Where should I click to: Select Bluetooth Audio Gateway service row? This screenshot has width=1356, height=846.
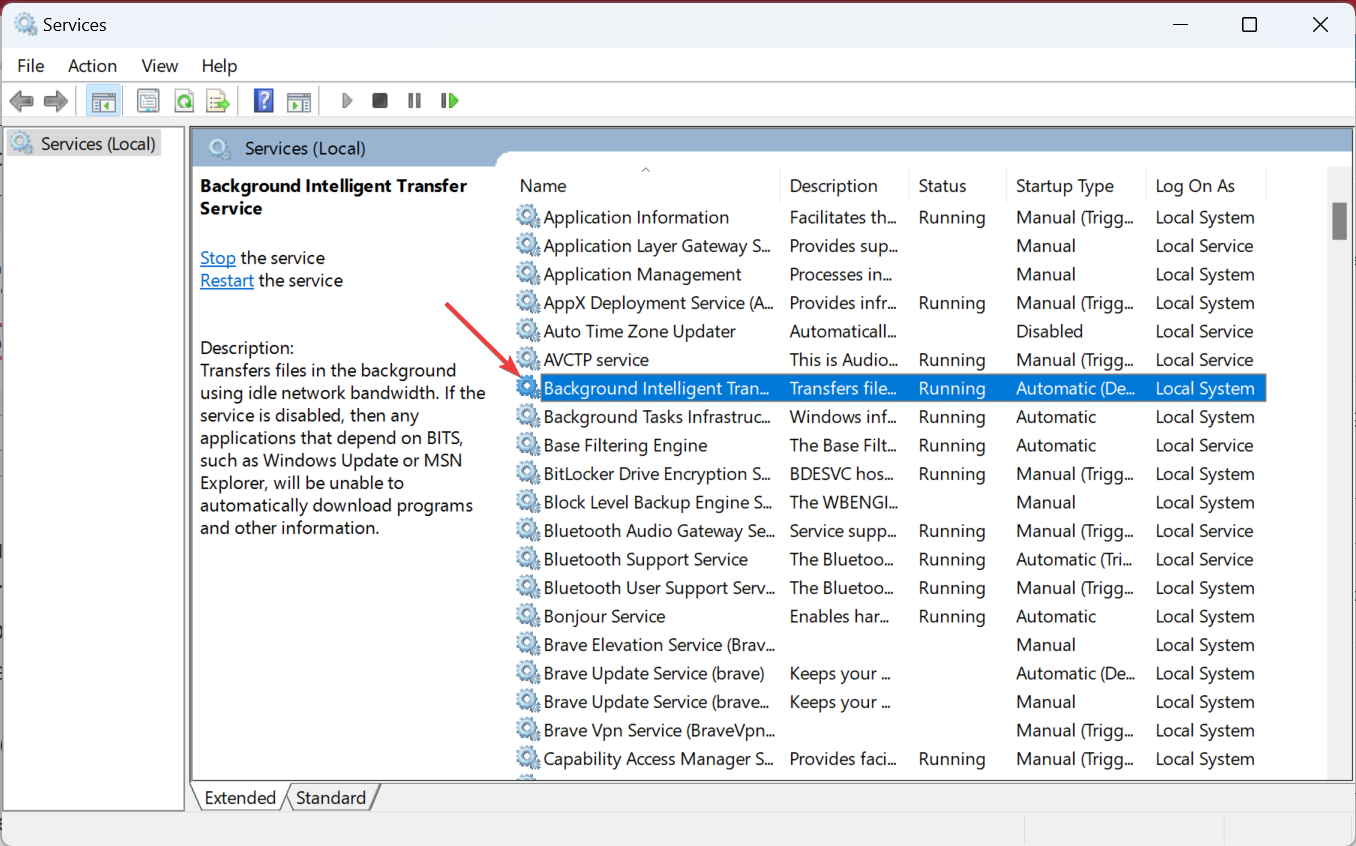(x=891, y=531)
